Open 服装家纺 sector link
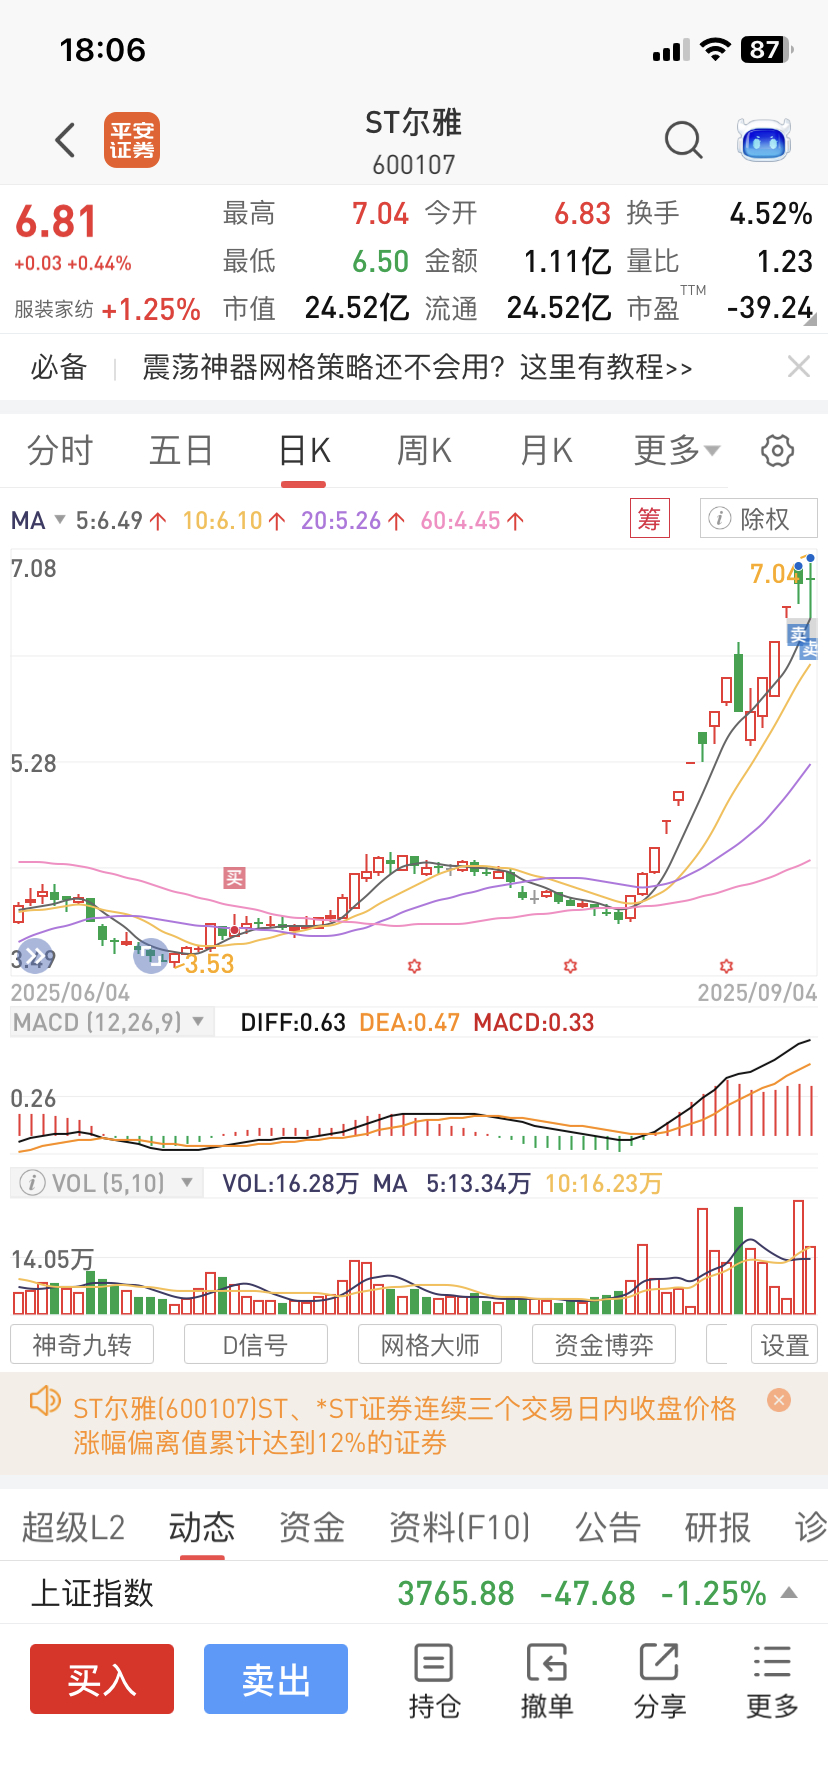Screen dimensions: 828x1792 click(54, 310)
